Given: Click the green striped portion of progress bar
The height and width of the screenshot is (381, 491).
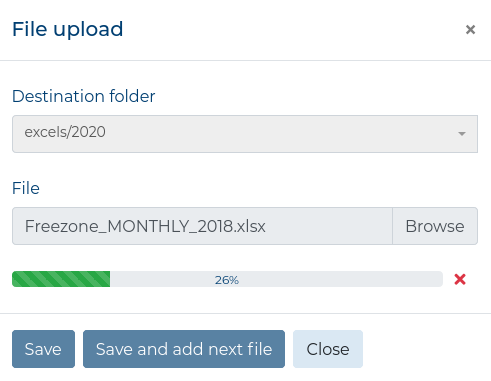Looking at the screenshot, I should click(x=61, y=279).
